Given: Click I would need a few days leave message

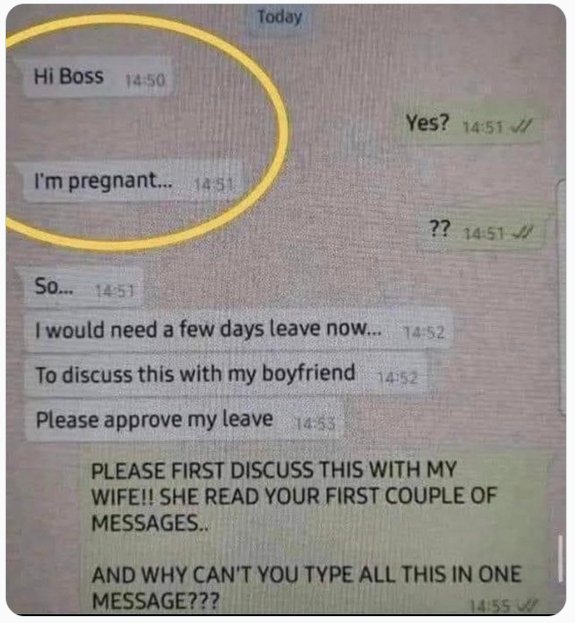Looking at the screenshot, I should pyautogui.click(x=238, y=330).
